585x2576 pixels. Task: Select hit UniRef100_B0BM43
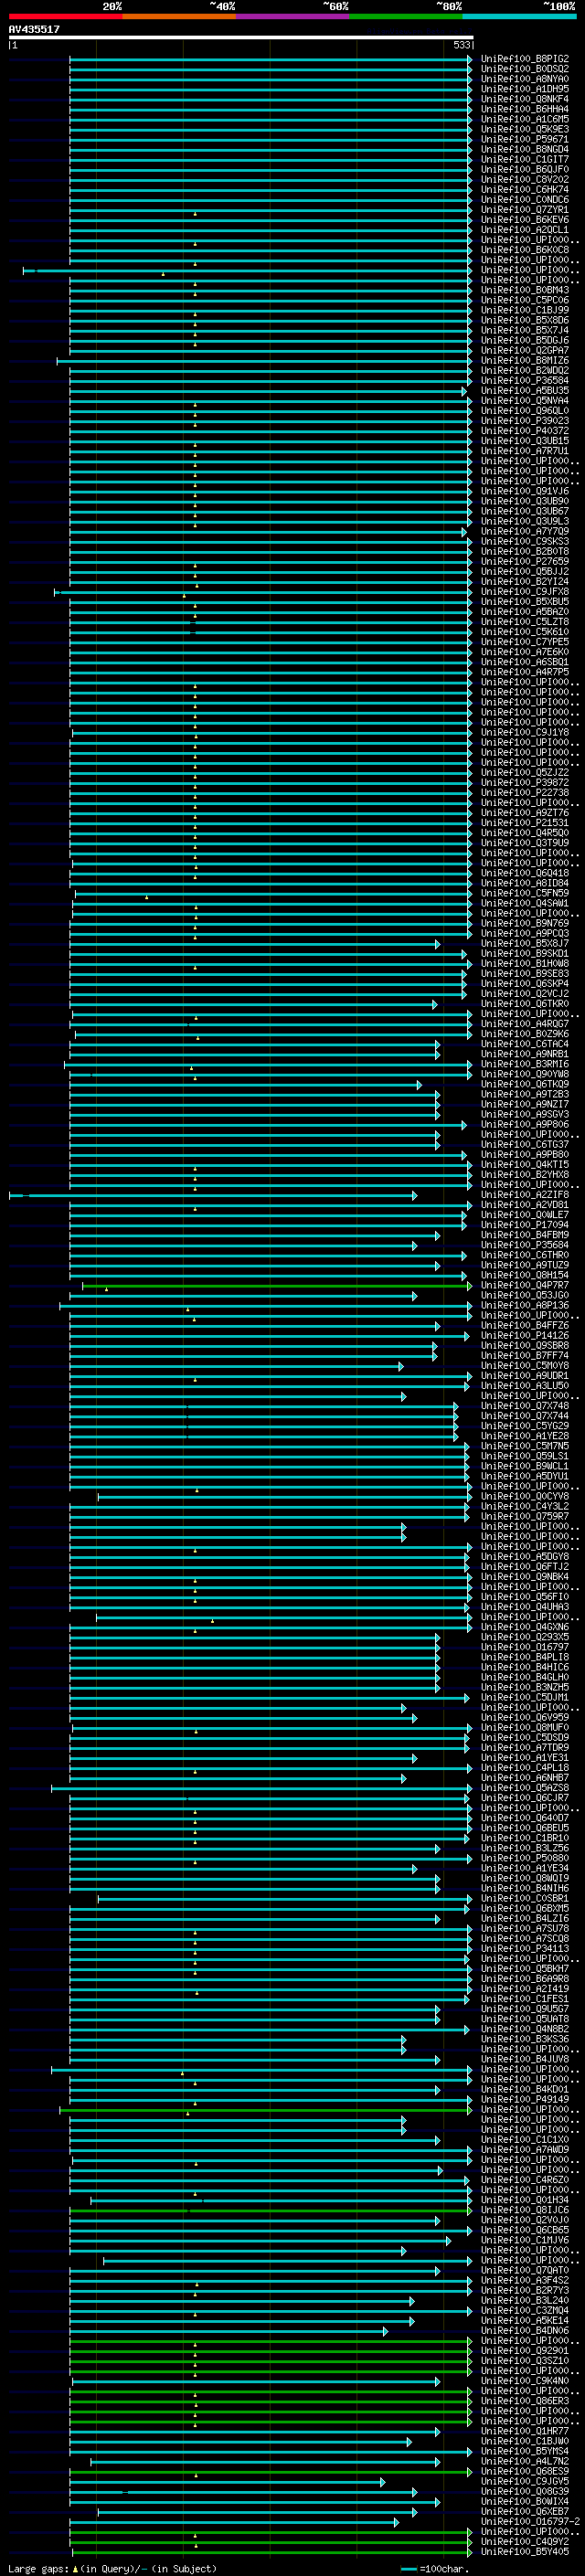click(524, 290)
